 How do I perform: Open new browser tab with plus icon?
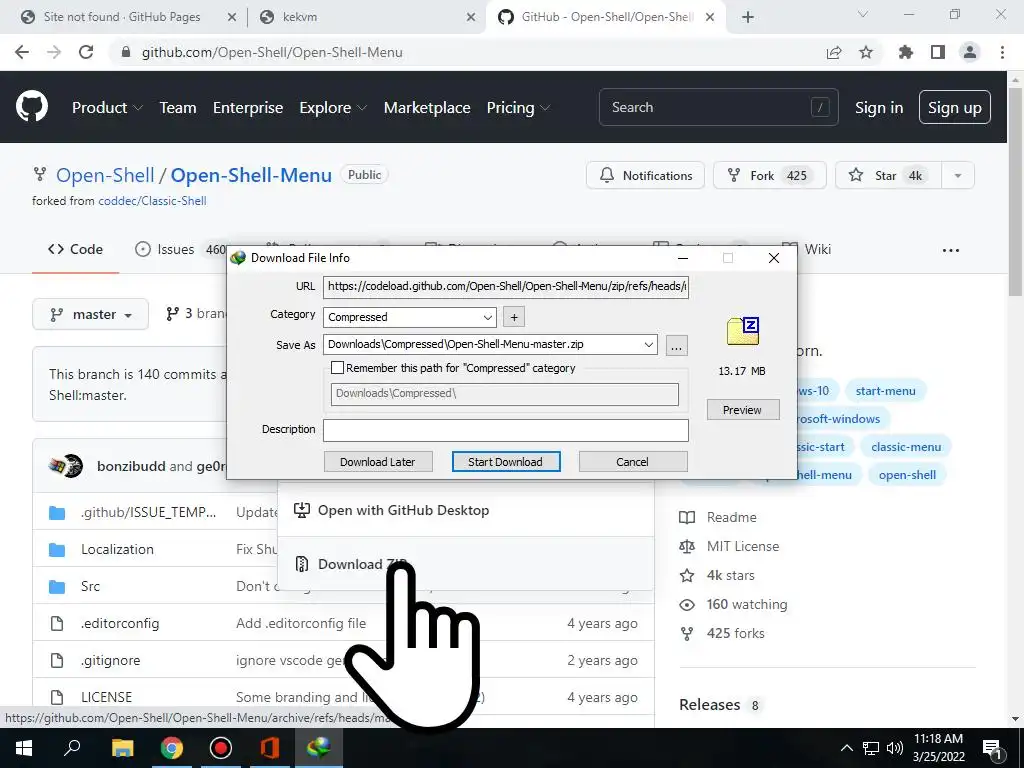[x=748, y=17]
